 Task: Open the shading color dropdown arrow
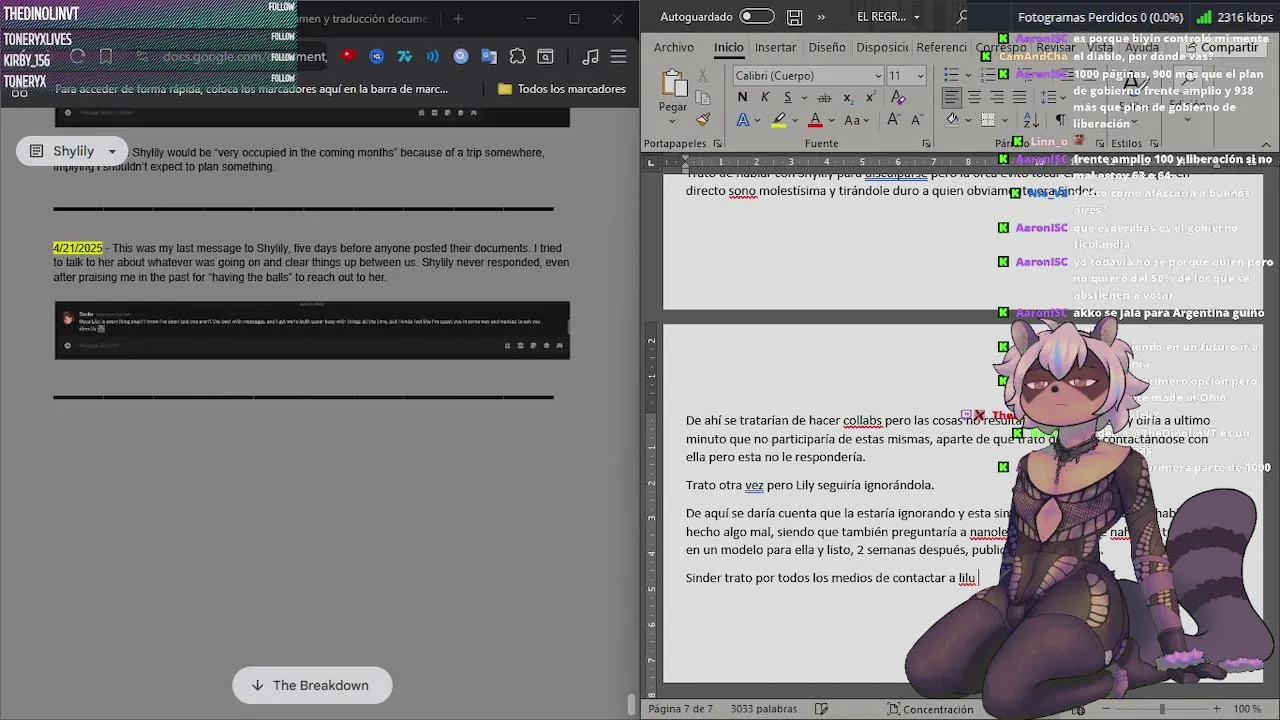coord(967,120)
